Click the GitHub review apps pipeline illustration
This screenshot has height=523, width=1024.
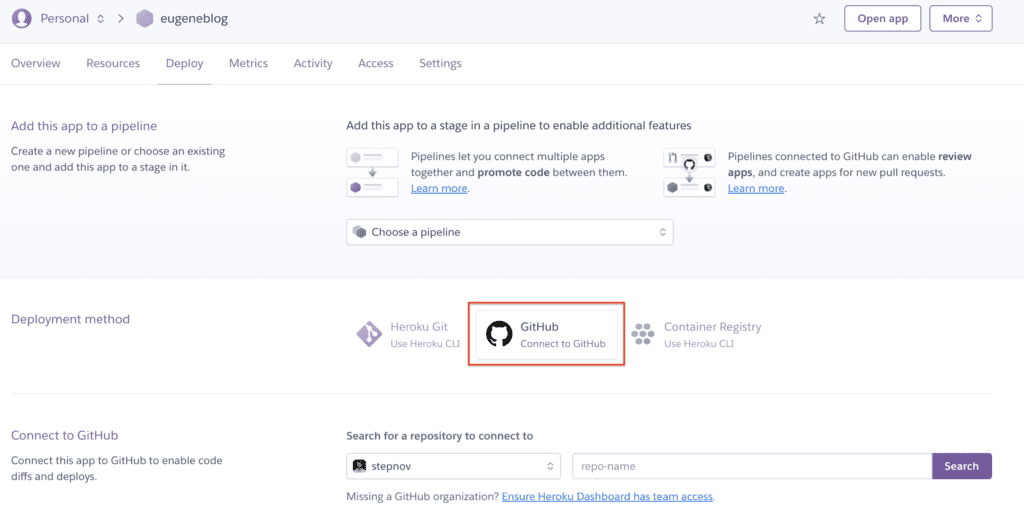point(689,172)
